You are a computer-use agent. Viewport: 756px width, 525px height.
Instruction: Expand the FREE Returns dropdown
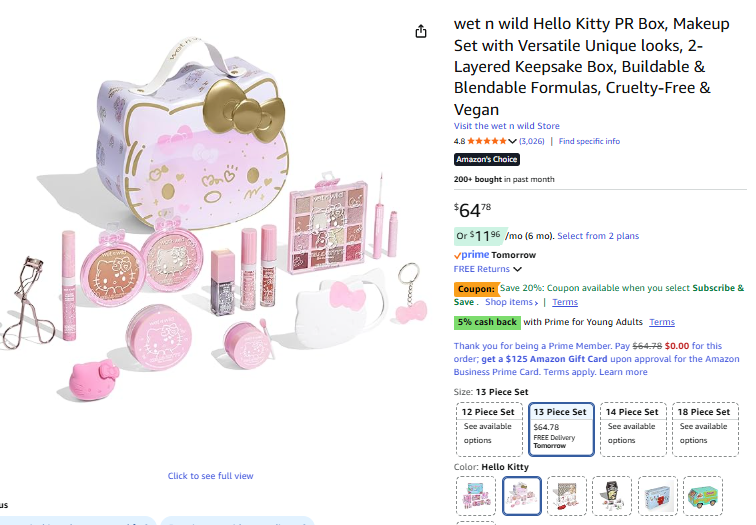point(518,269)
